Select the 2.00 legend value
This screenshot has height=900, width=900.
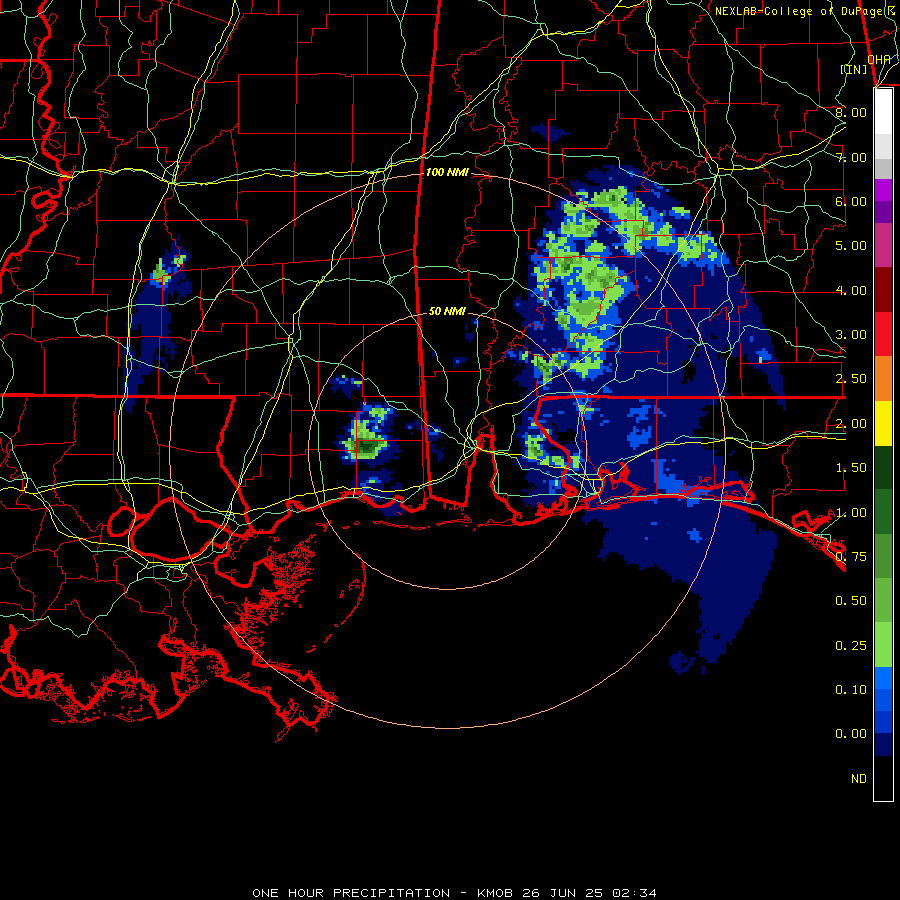[851, 424]
